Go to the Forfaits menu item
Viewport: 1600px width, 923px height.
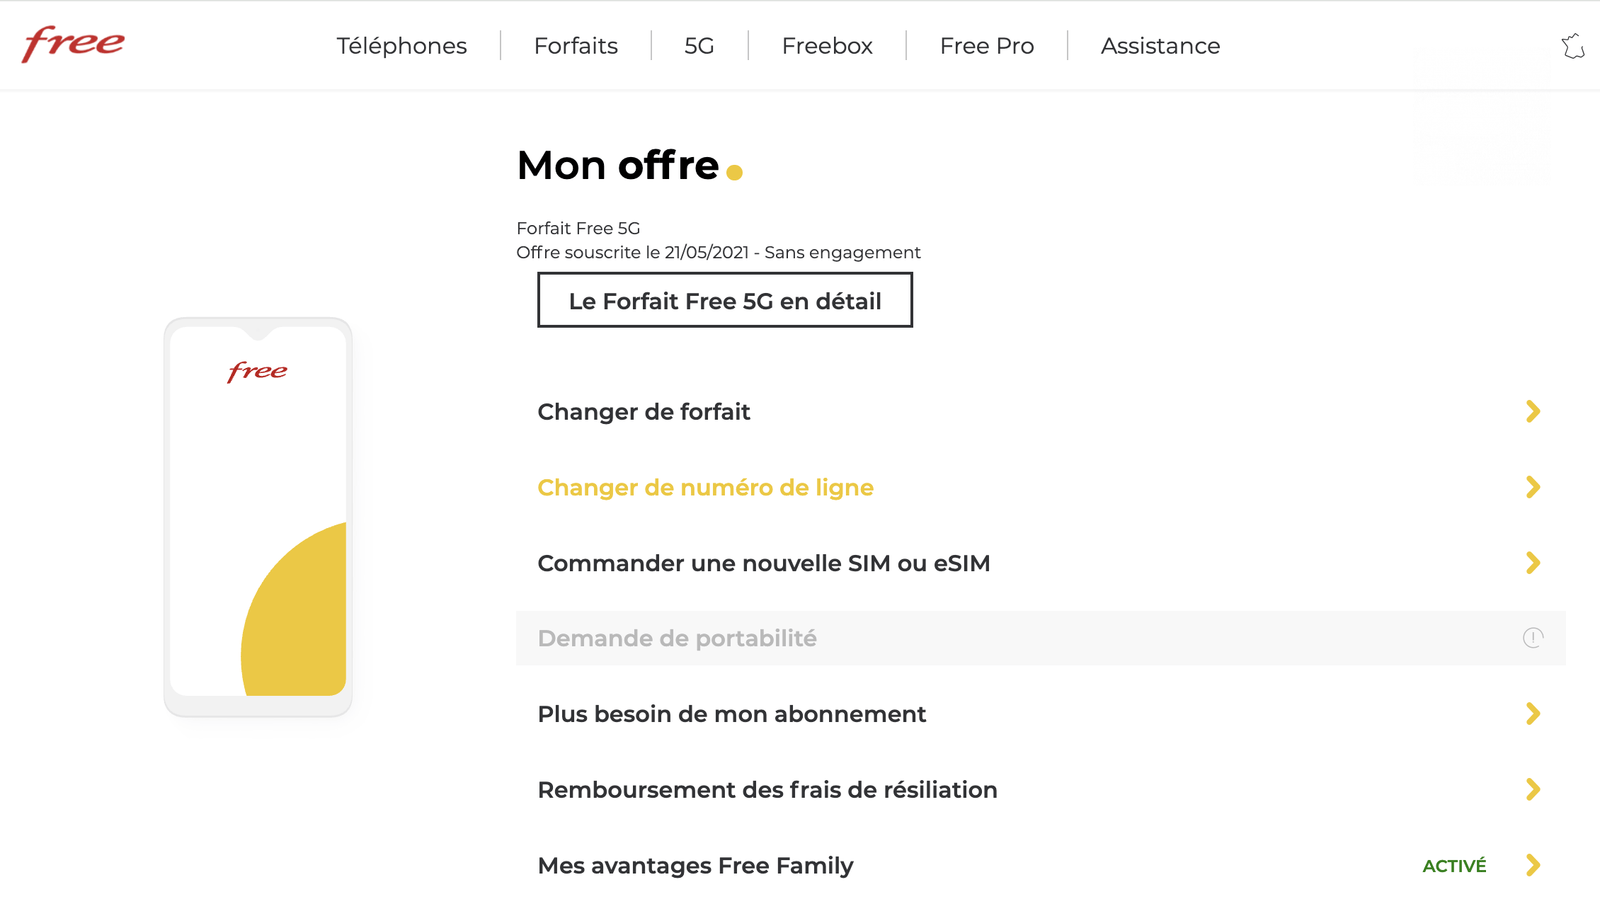[575, 46]
